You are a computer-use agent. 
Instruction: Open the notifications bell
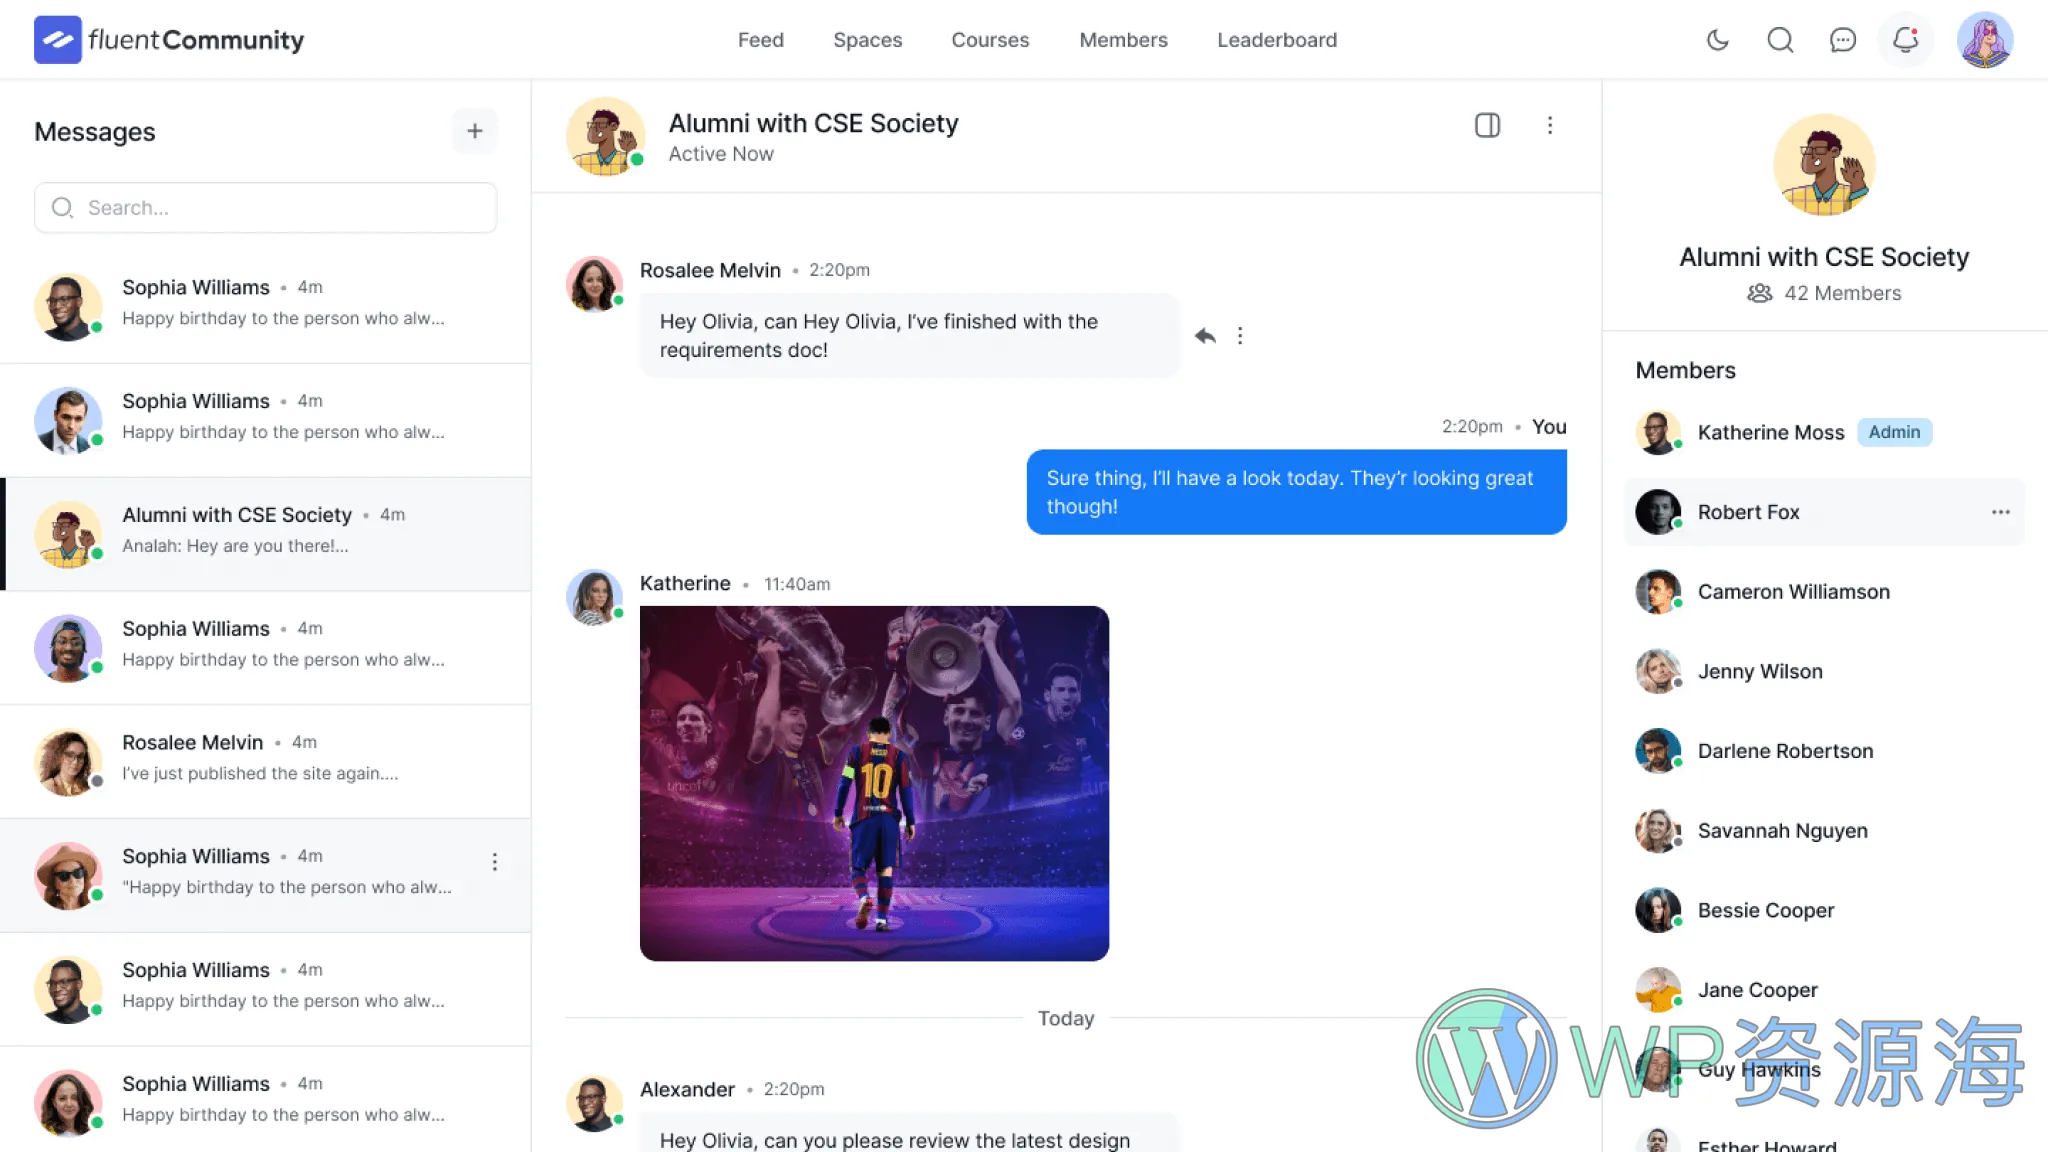pyautogui.click(x=1906, y=40)
